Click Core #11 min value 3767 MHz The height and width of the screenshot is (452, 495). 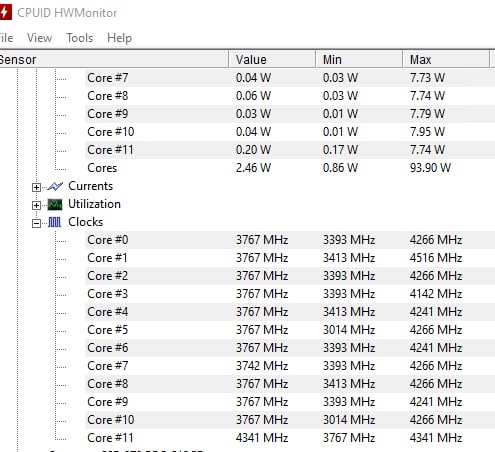[x=349, y=438]
